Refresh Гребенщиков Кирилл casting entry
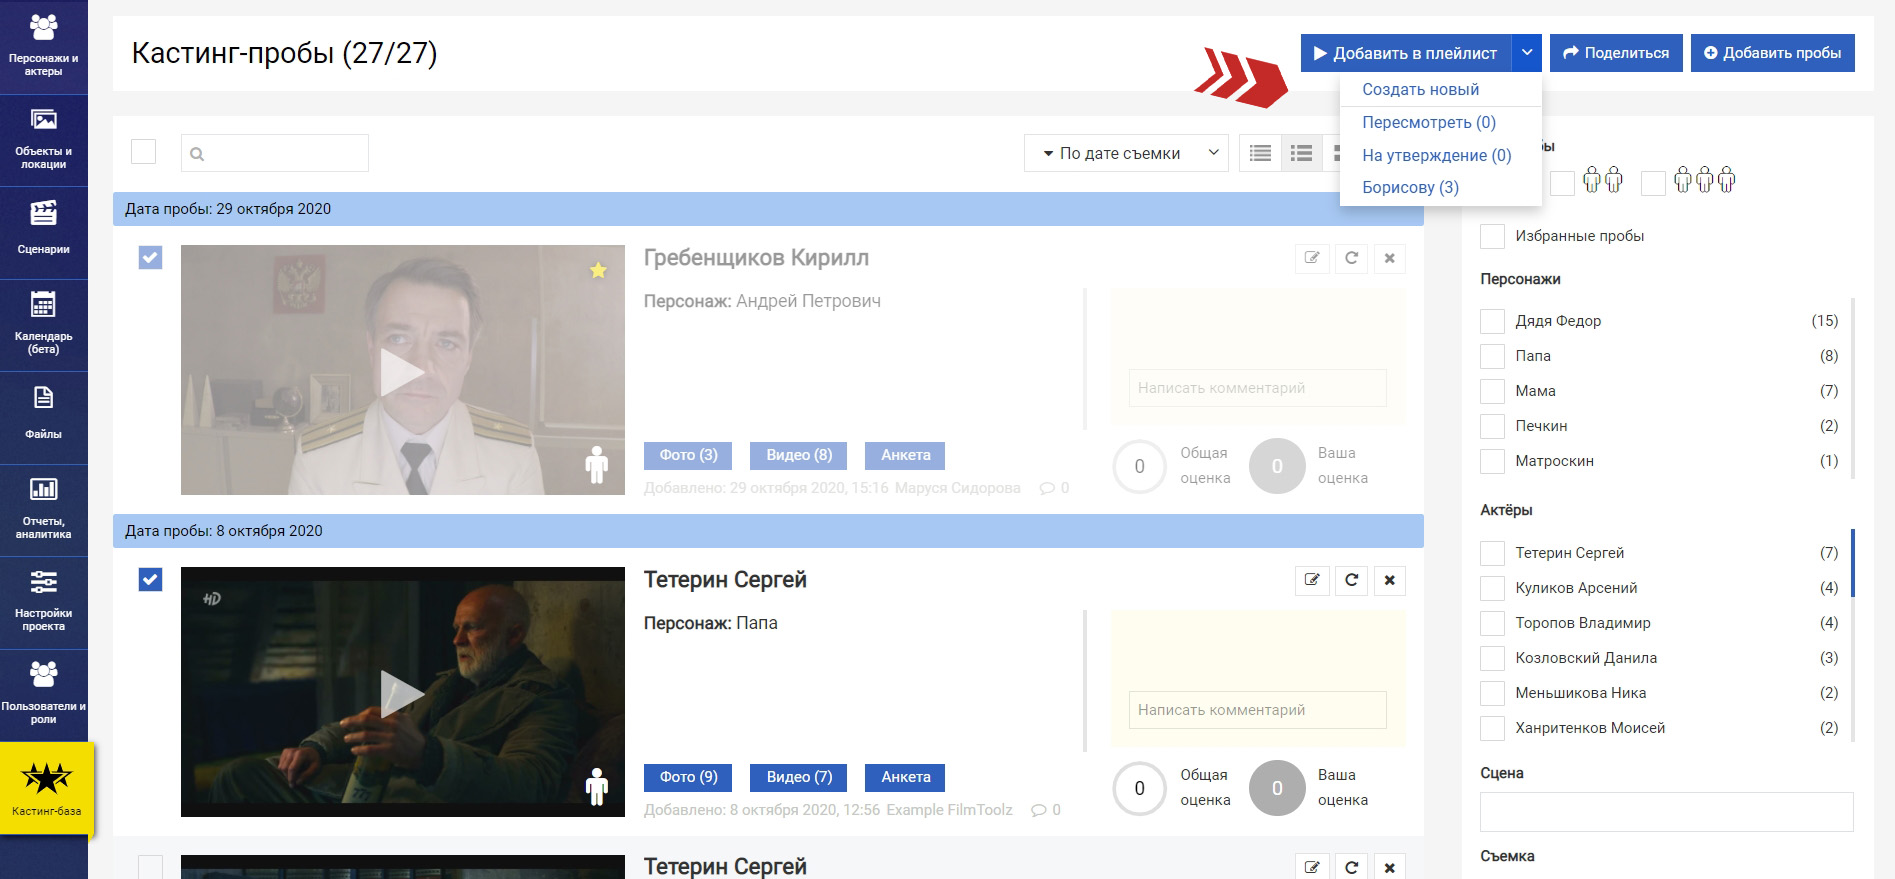This screenshot has height=879, width=1895. 1351,258
